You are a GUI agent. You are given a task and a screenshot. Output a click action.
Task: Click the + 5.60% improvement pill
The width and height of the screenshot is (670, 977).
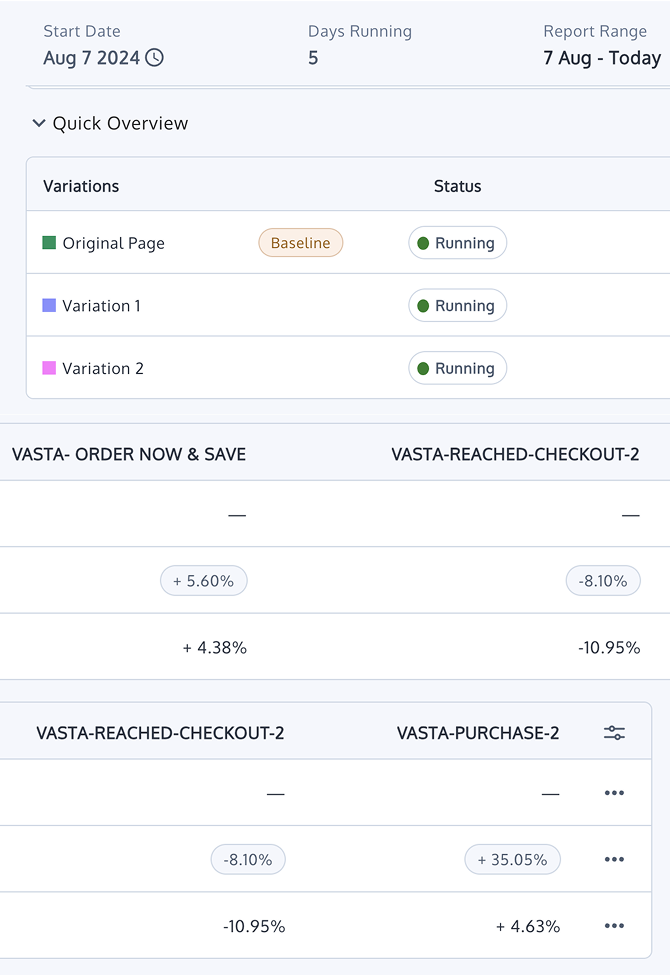(x=204, y=581)
